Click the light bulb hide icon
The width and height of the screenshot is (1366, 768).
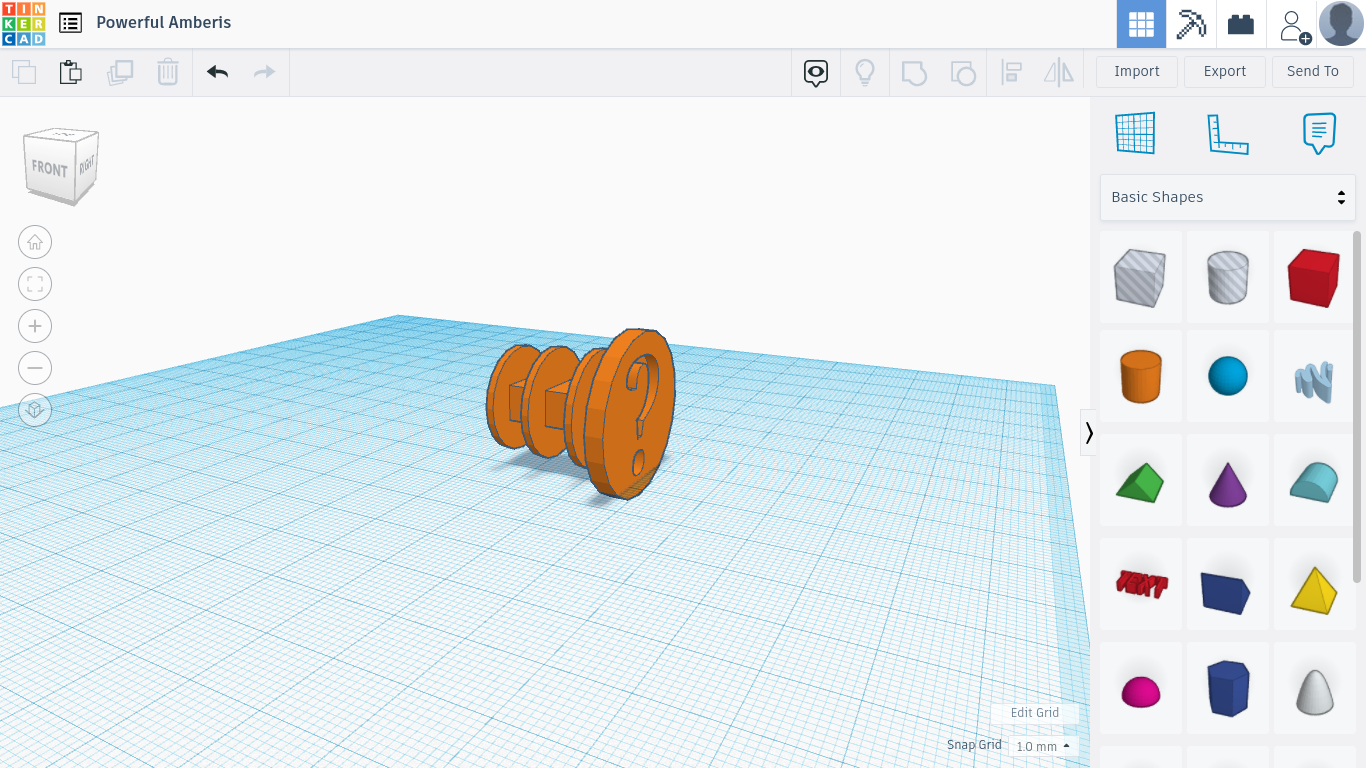(865, 72)
